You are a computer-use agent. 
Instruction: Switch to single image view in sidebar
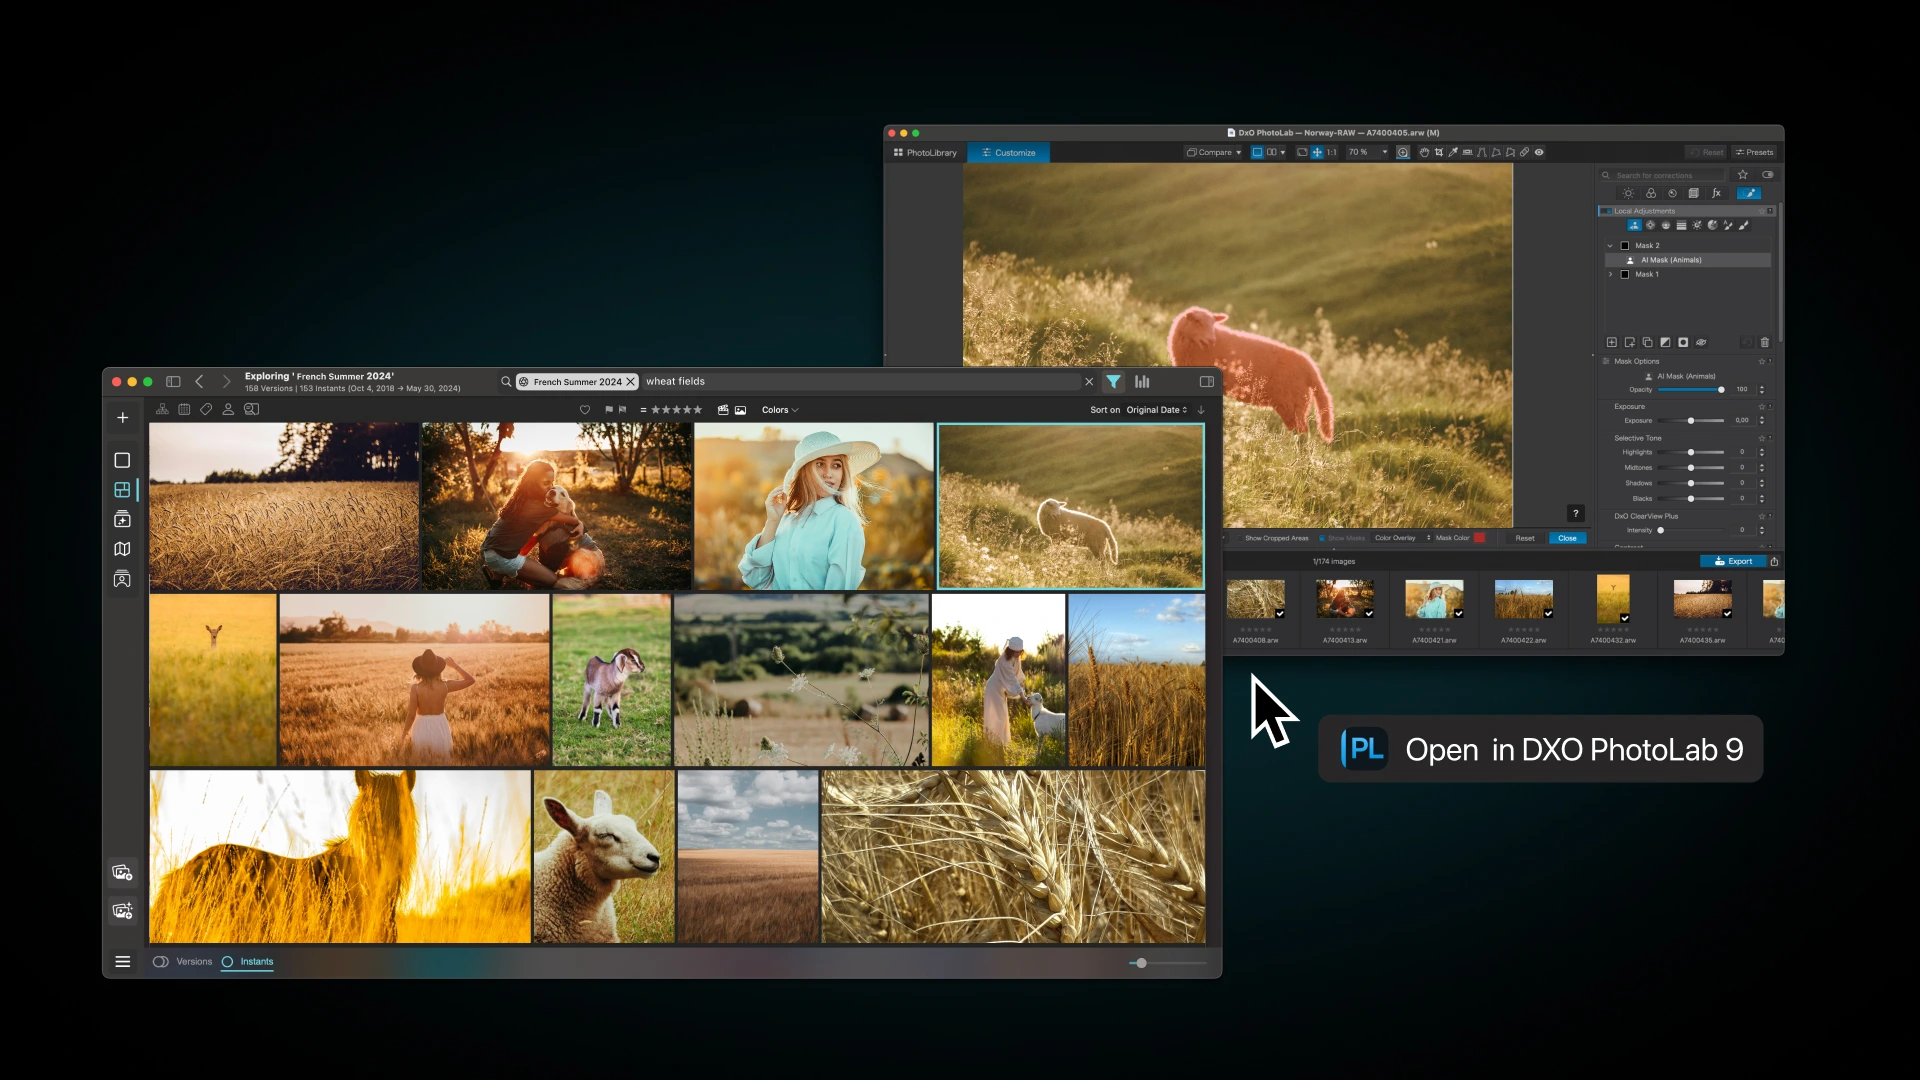(x=122, y=460)
